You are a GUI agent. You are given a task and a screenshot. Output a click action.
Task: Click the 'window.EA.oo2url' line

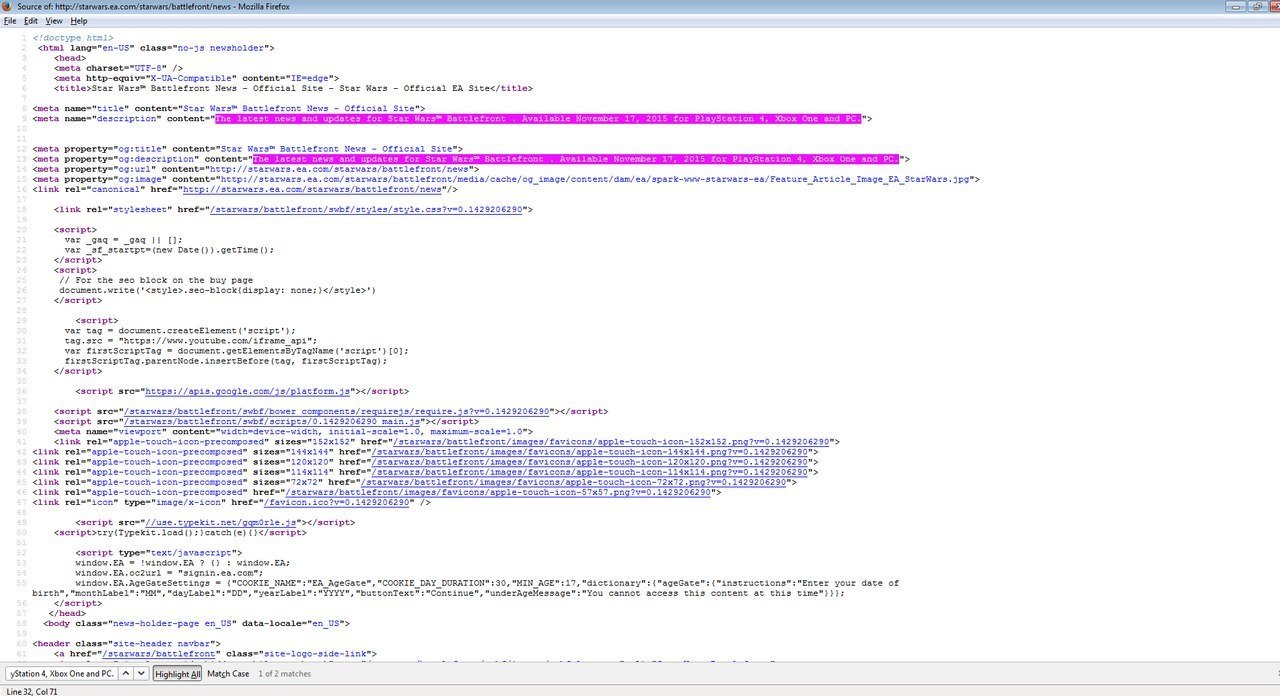point(168,572)
